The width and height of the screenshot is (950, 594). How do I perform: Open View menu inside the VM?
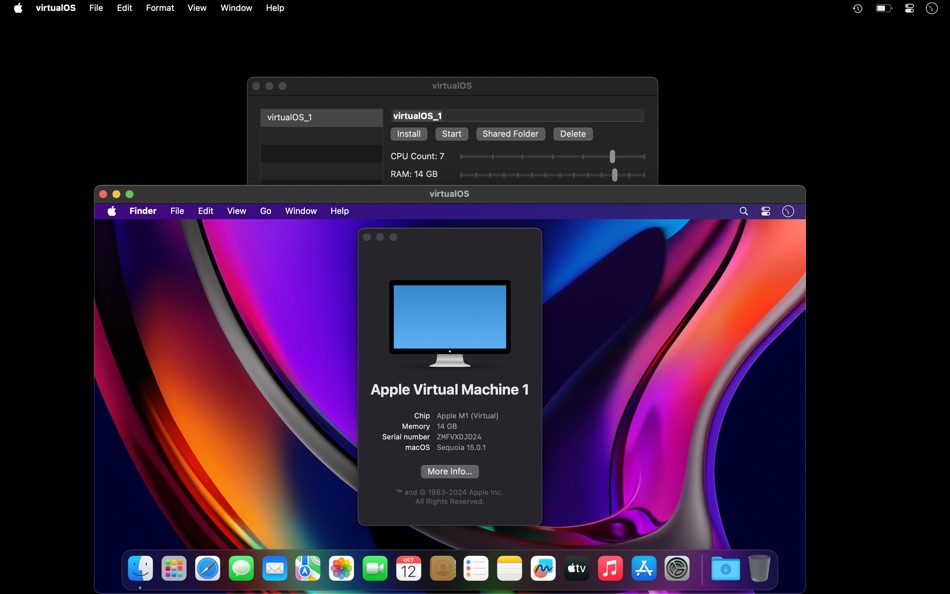coord(236,211)
